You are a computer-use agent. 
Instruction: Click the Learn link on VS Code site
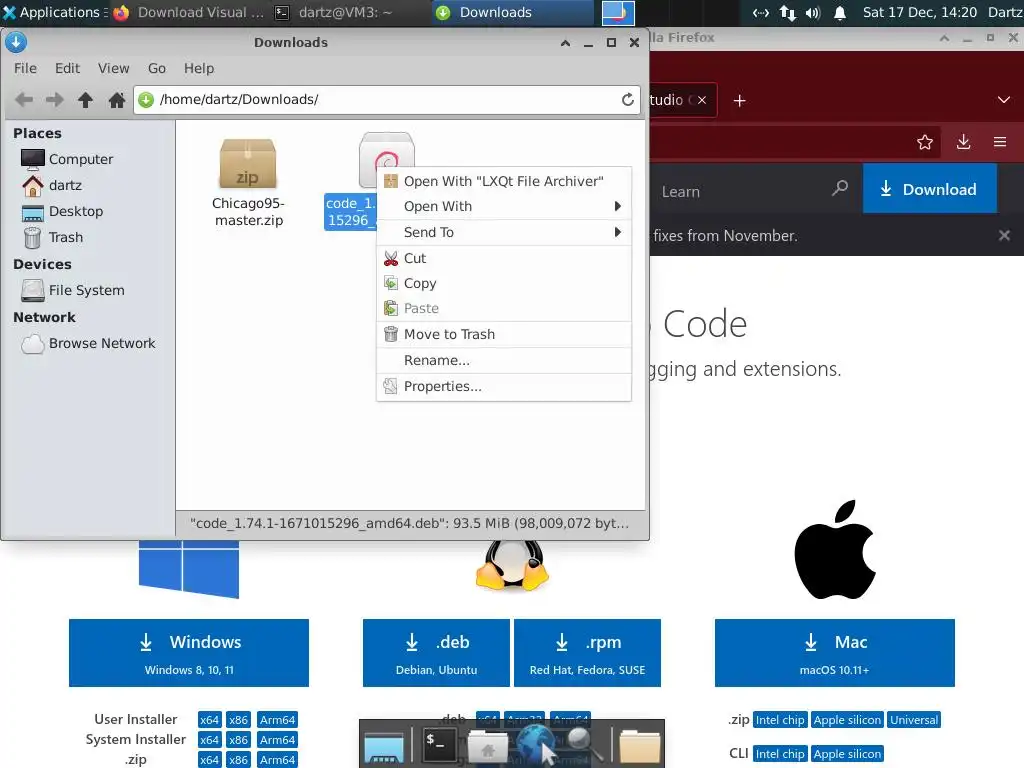(680, 191)
